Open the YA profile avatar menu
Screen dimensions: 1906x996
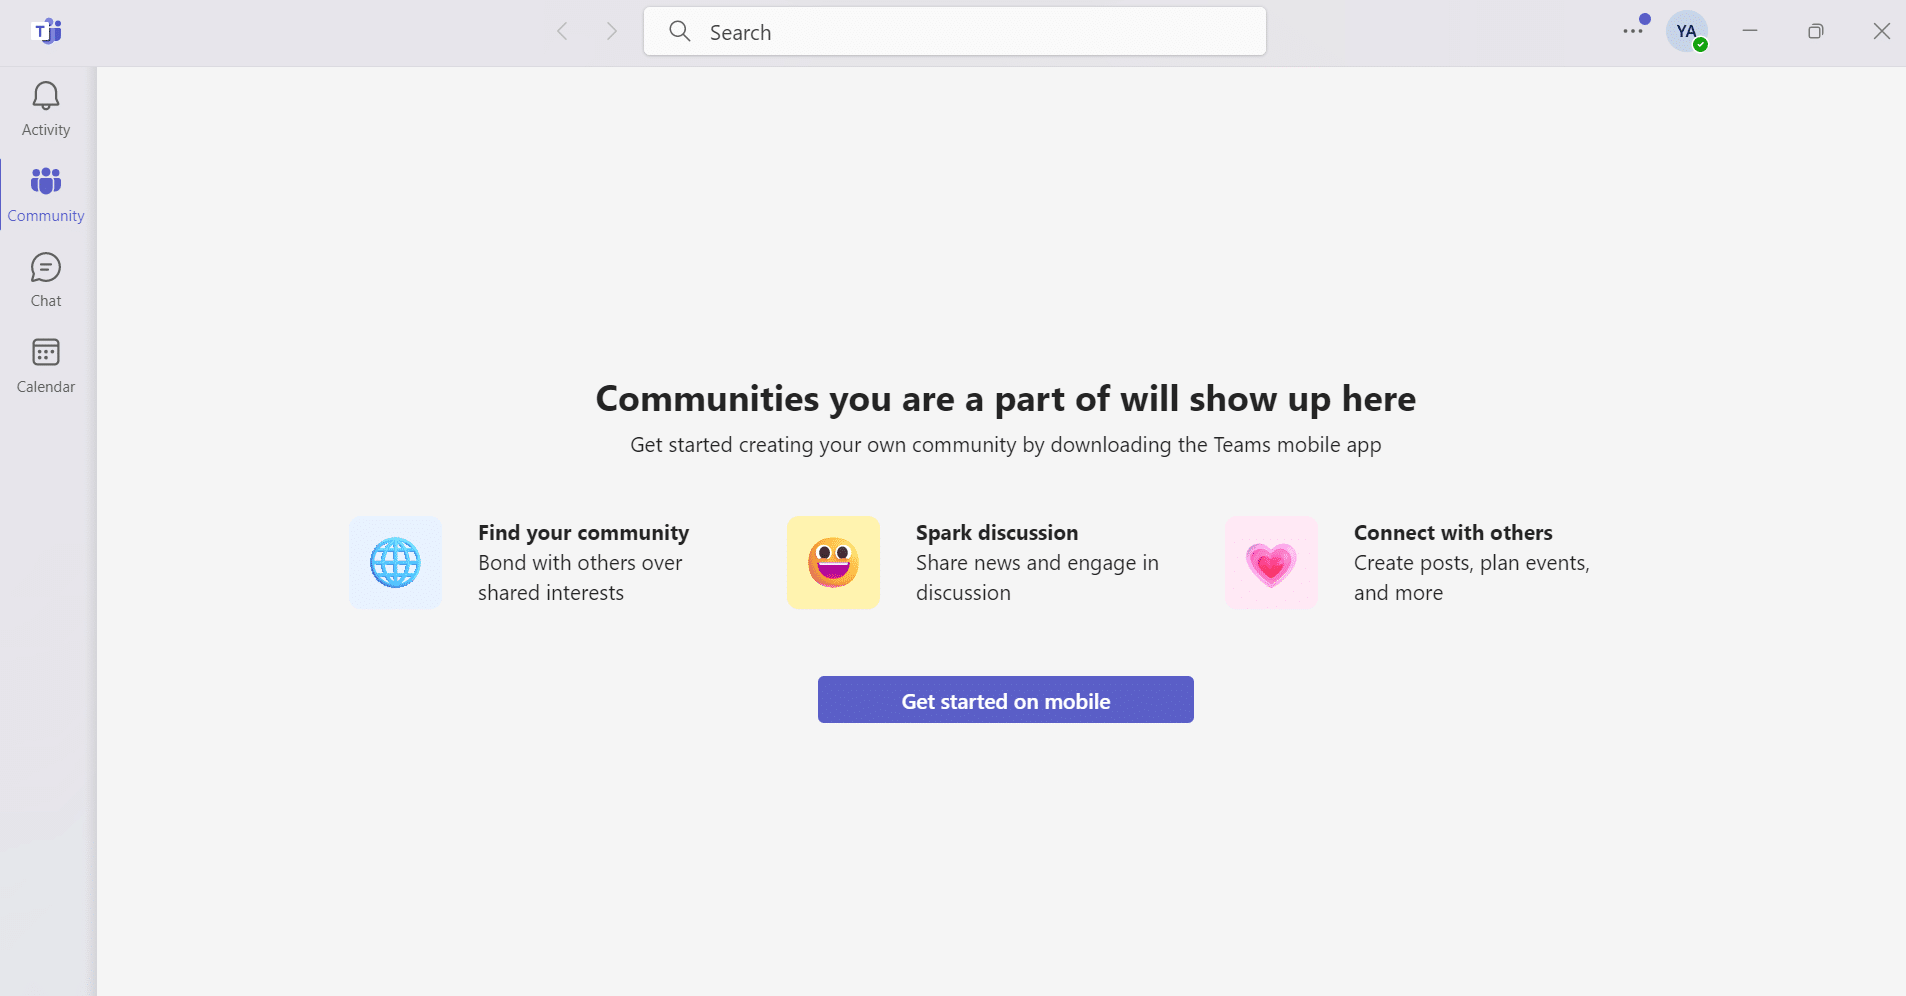[x=1687, y=31]
